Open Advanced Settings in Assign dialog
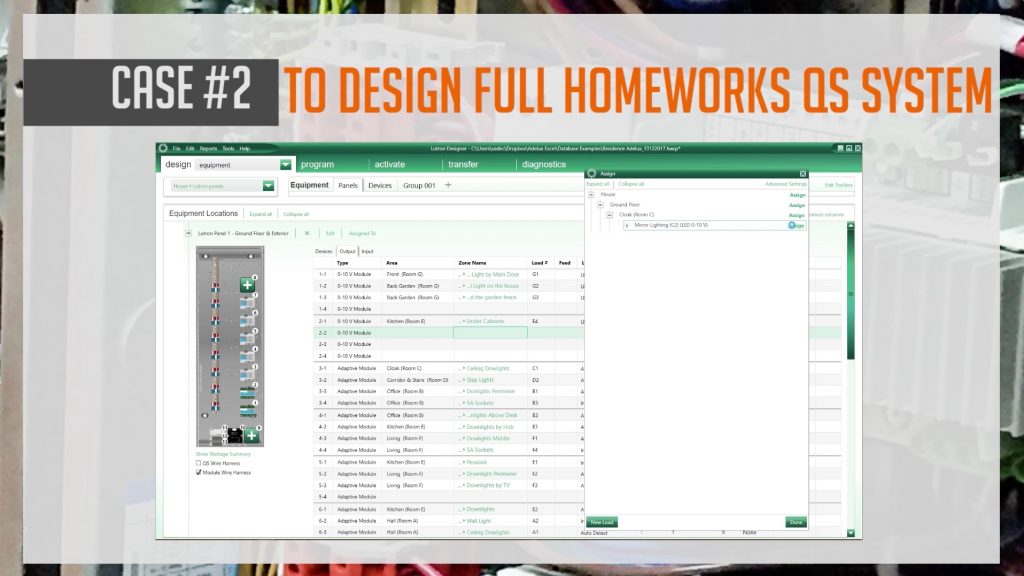The height and width of the screenshot is (576, 1024). pyautogui.click(x=786, y=184)
